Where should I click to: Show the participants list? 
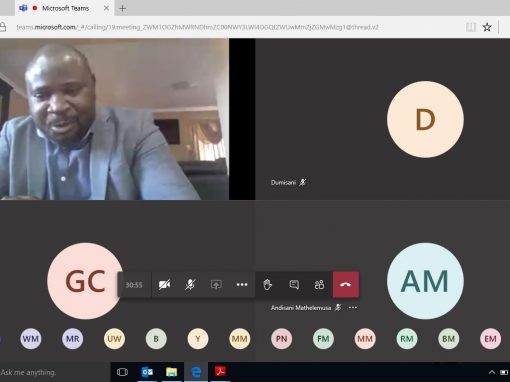click(319, 285)
